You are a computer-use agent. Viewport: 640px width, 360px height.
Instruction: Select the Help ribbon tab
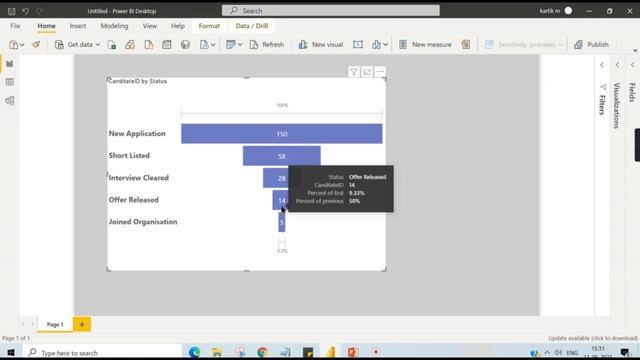178,26
